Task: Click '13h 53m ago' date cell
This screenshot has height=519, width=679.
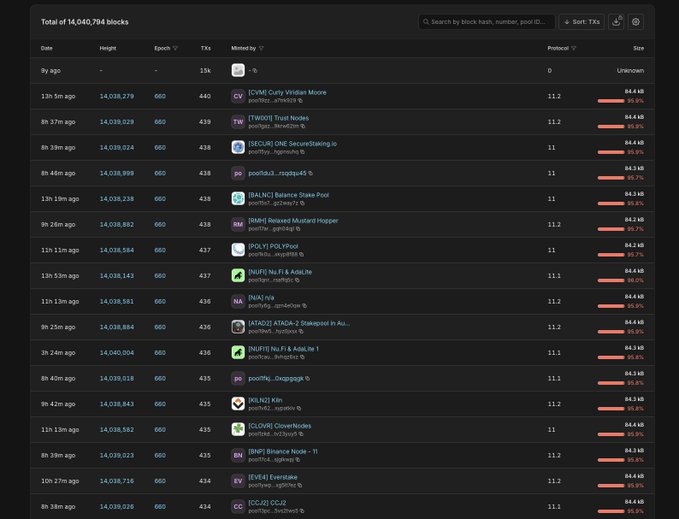Action: coord(60,275)
